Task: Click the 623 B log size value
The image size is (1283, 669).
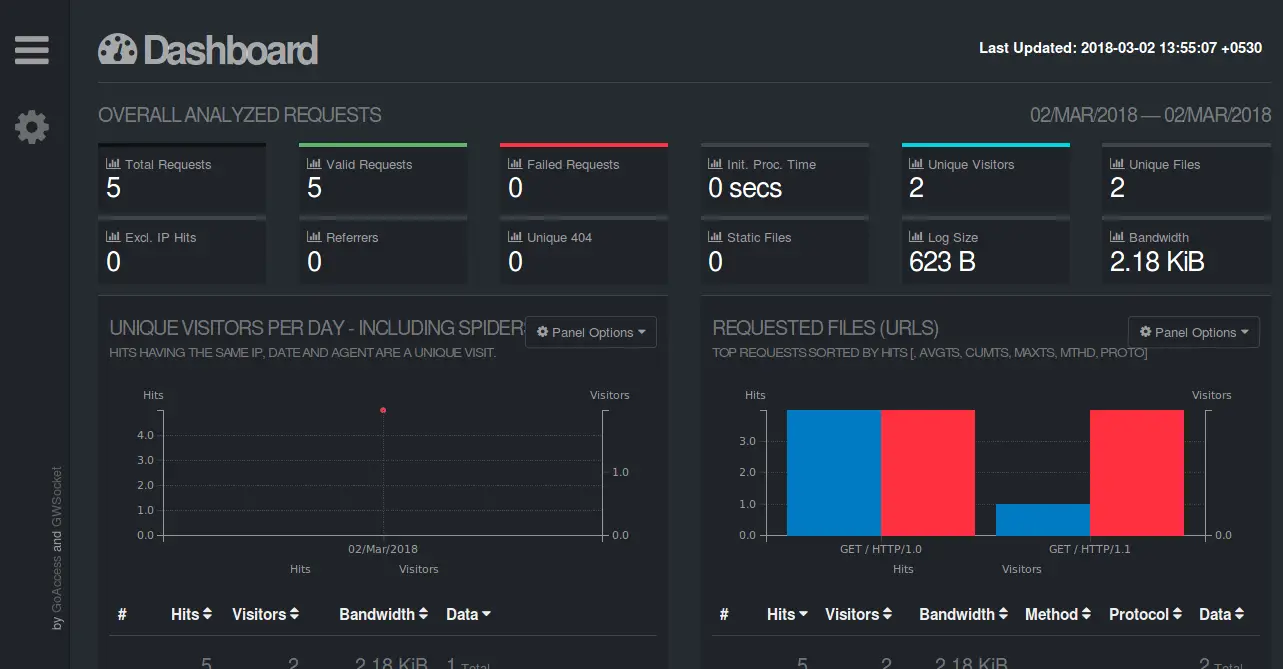Action: pyautogui.click(x=942, y=262)
